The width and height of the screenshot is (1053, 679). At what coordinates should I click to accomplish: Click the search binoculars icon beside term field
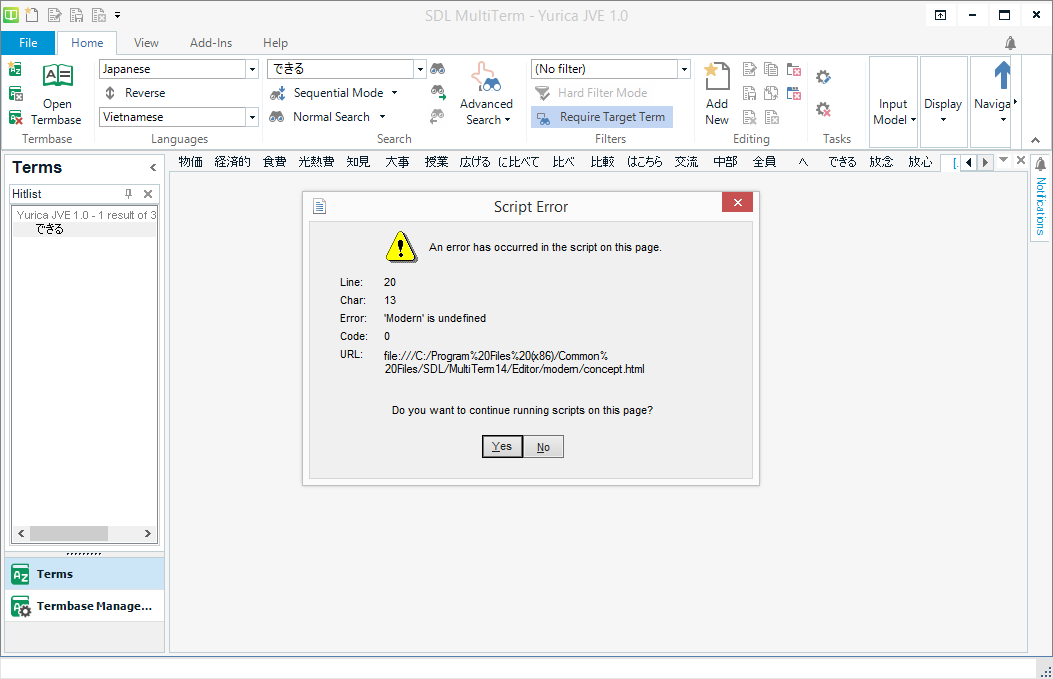[x=438, y=69]
